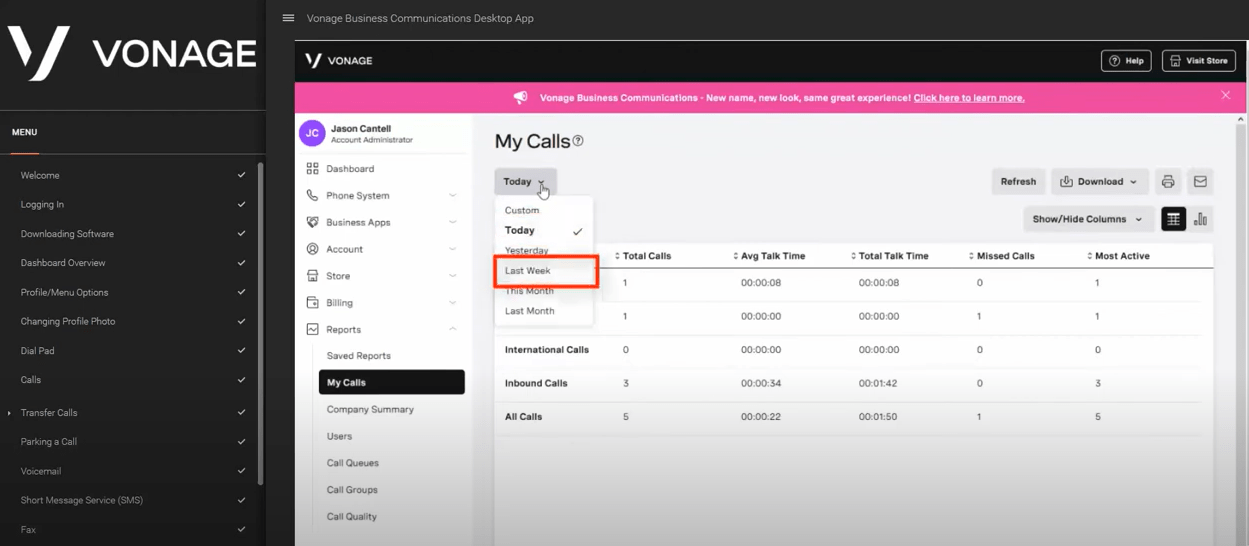Click the Billing icon

[312, 303]
